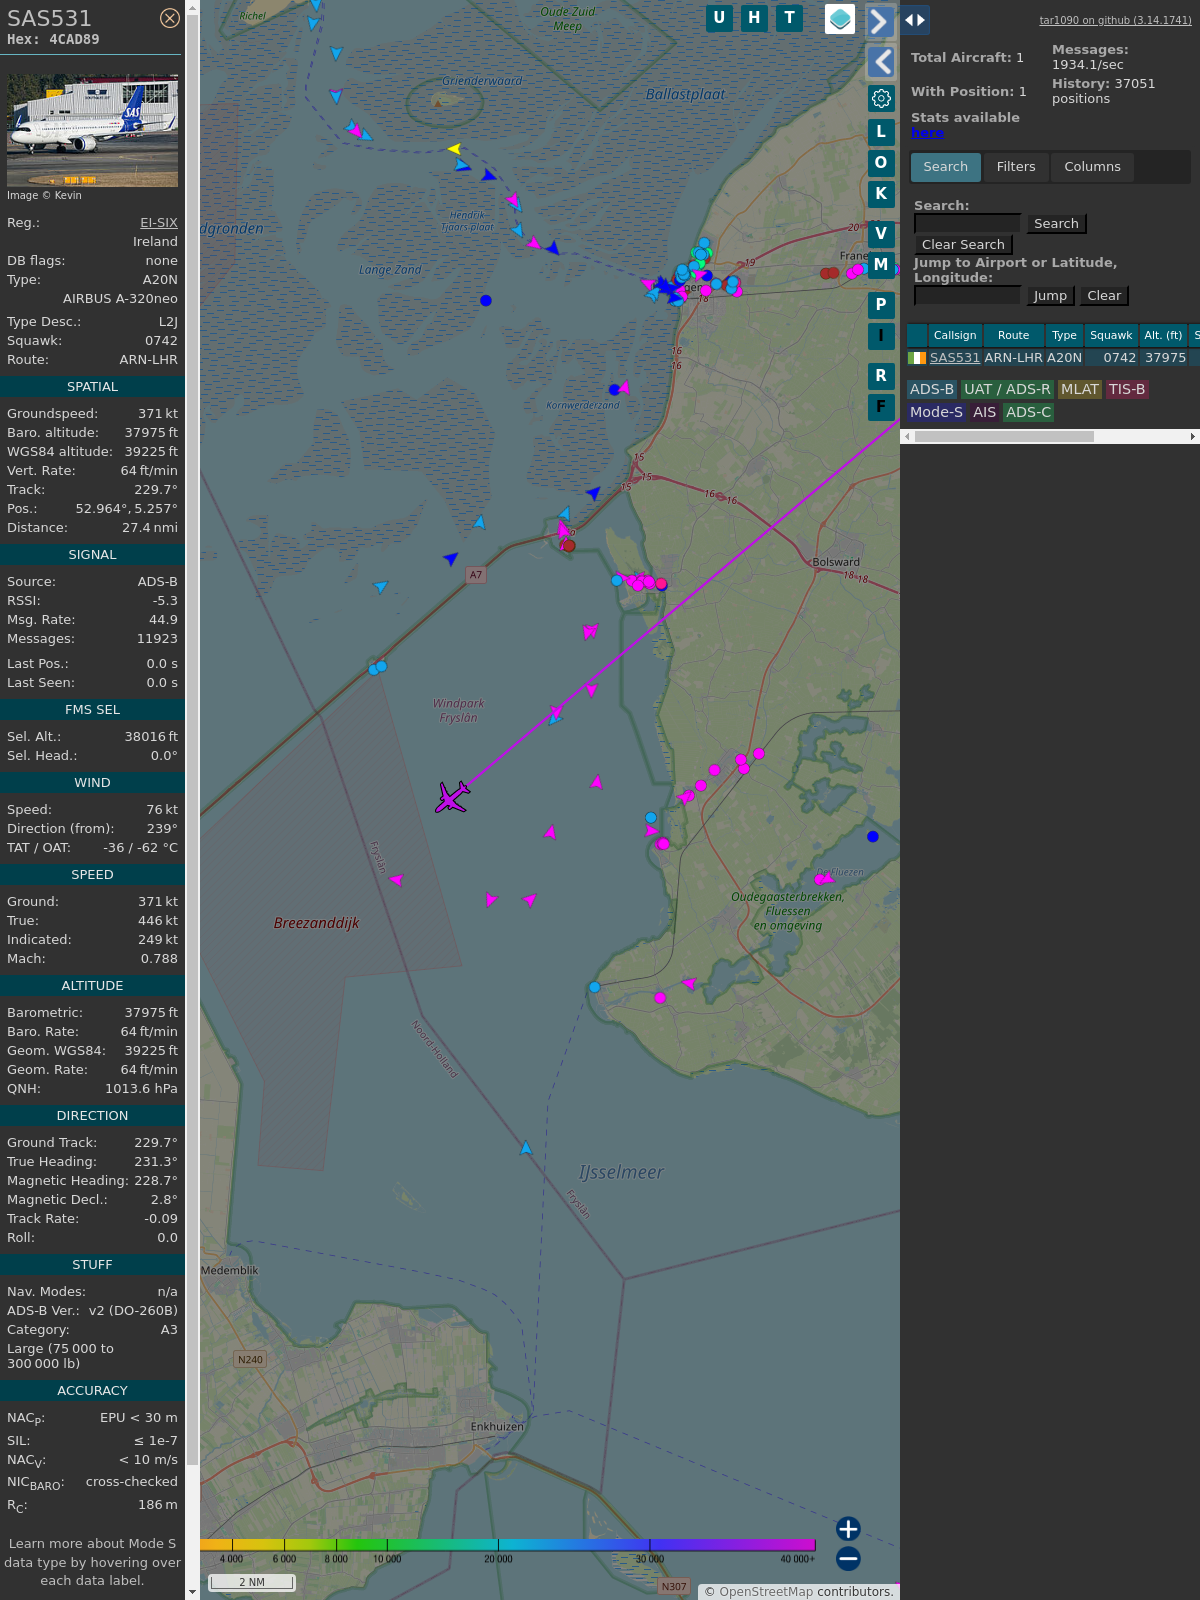Open the OpenStreetMap attribution link
The image size is (1200, 1600).
point(766,1592)
